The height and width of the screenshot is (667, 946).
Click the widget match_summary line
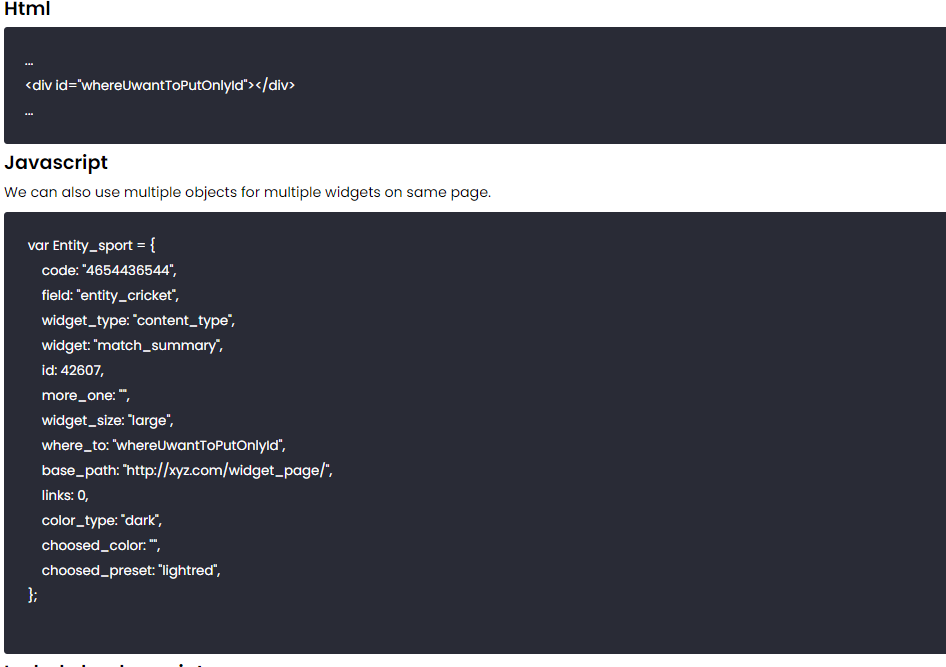tap(132, 346)
